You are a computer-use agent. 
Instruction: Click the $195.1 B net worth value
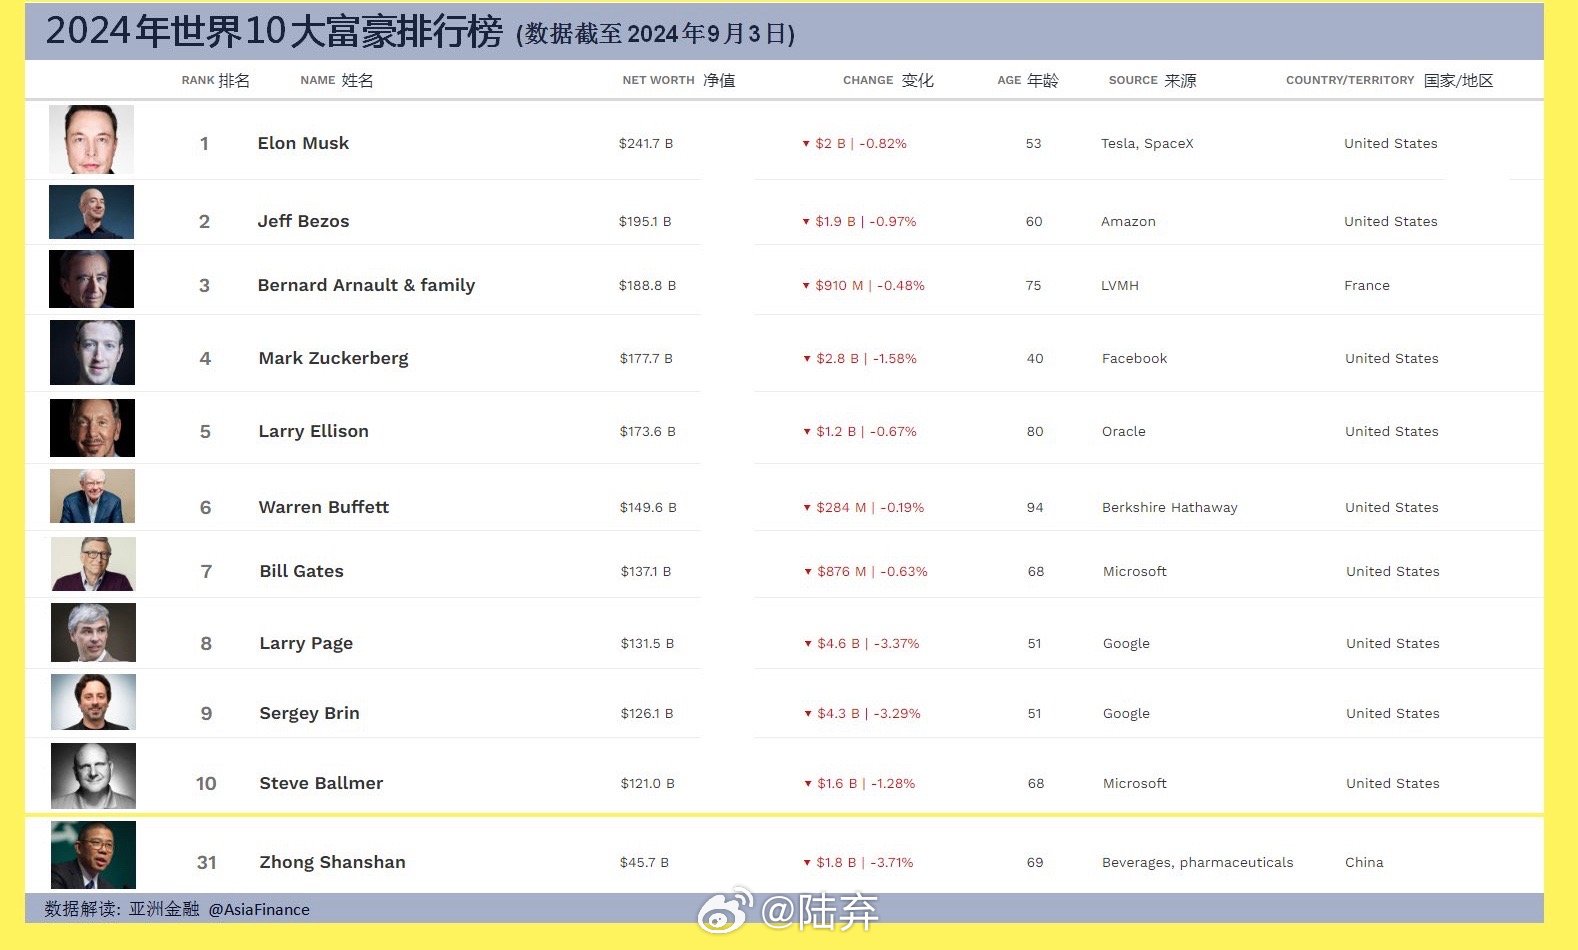pos(645,222)
